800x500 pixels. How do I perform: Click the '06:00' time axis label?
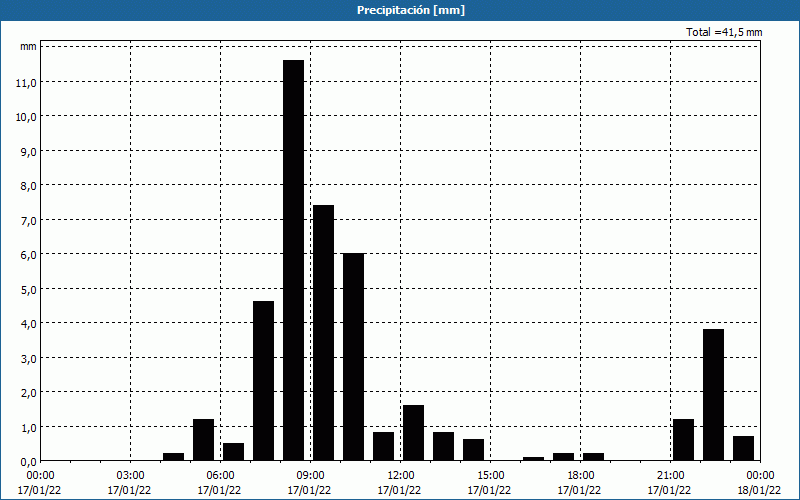point(220,476)
